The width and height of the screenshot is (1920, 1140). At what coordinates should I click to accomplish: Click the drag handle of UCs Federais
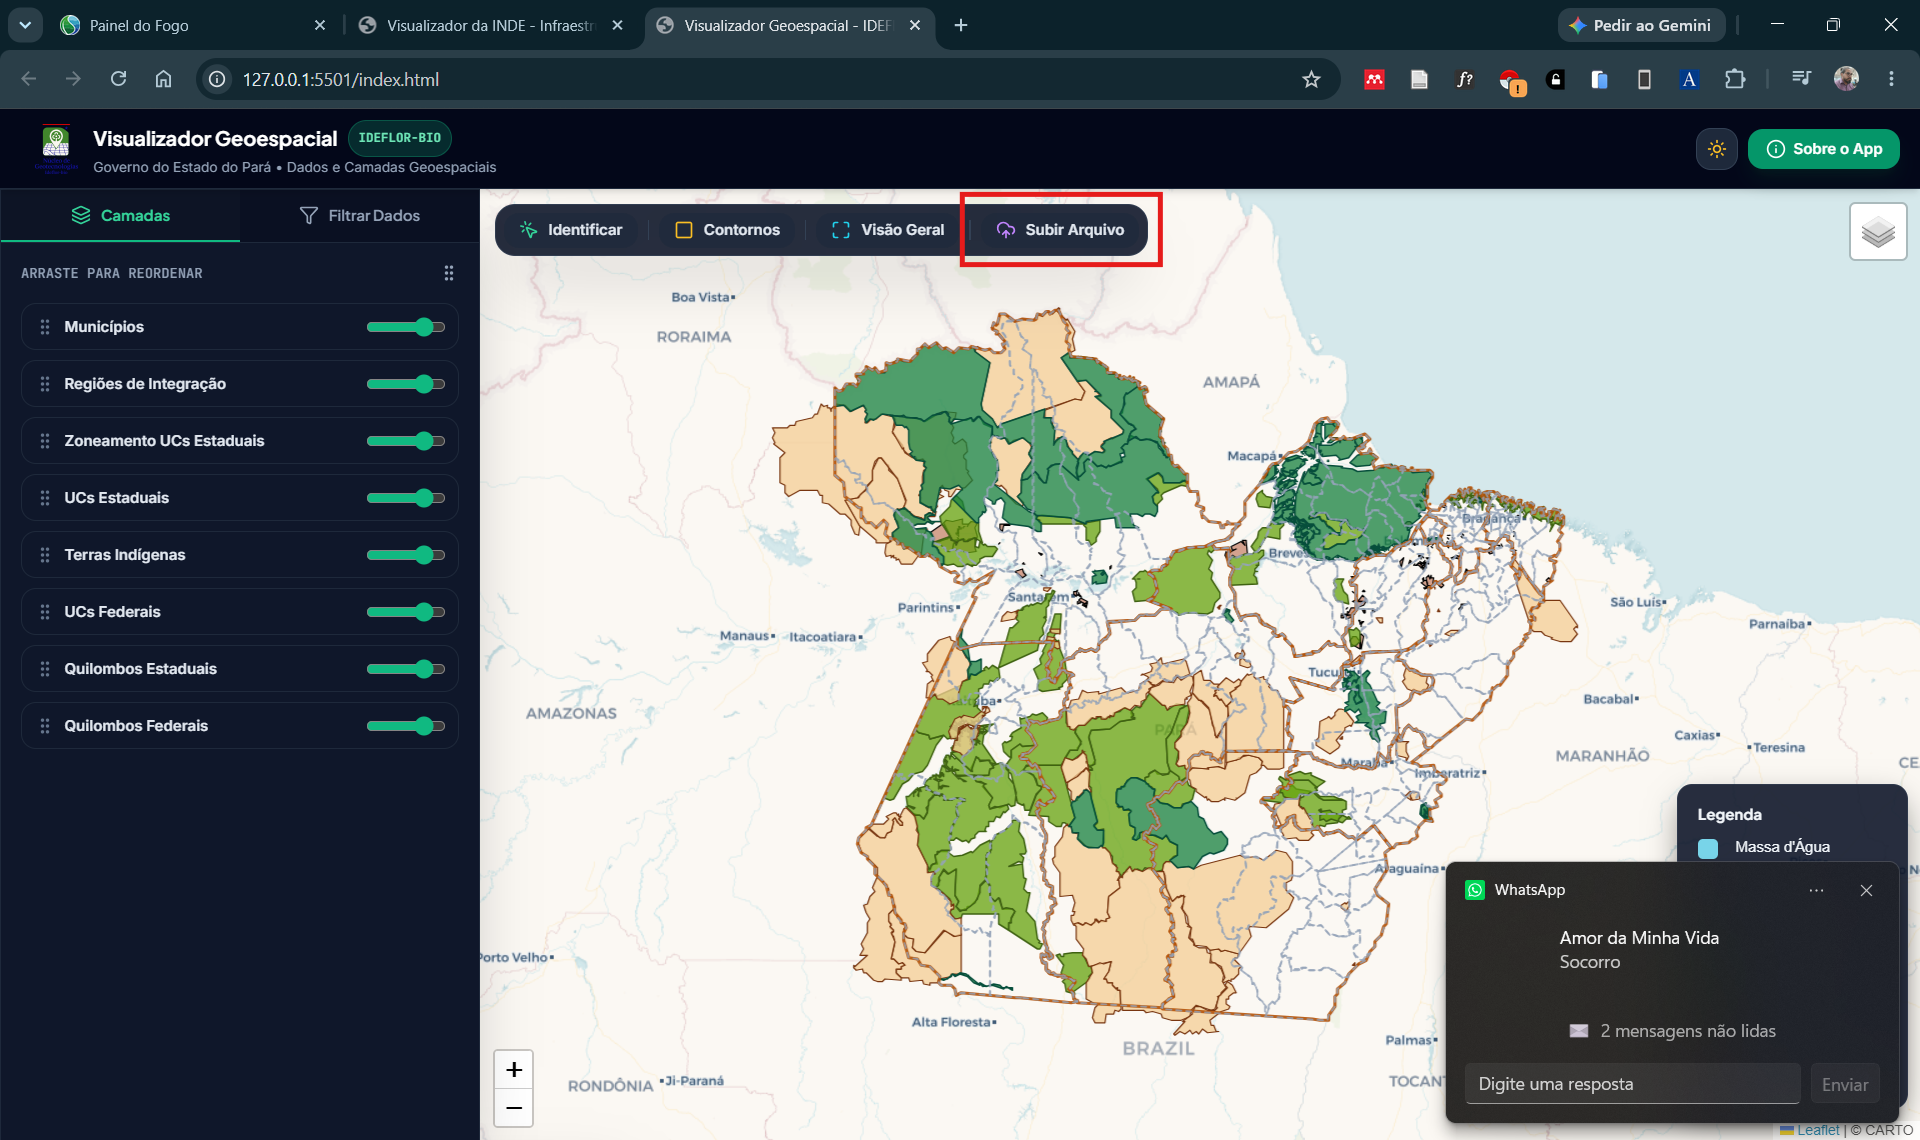click(45, 612)
